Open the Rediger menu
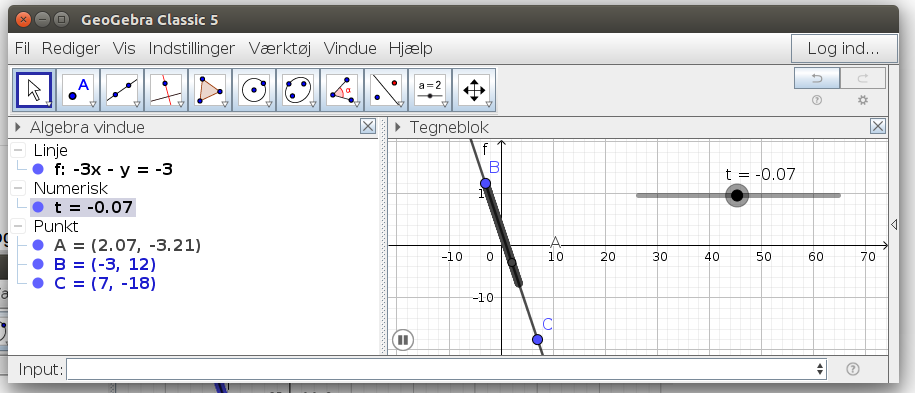Viewport: 915px width, 393px height. pyautogui.click(x=71, y=48)
